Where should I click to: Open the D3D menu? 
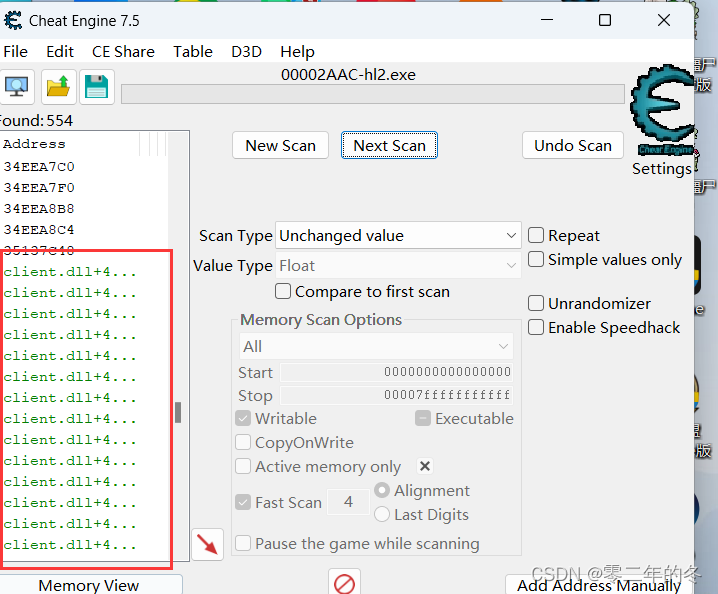(246, 52)
